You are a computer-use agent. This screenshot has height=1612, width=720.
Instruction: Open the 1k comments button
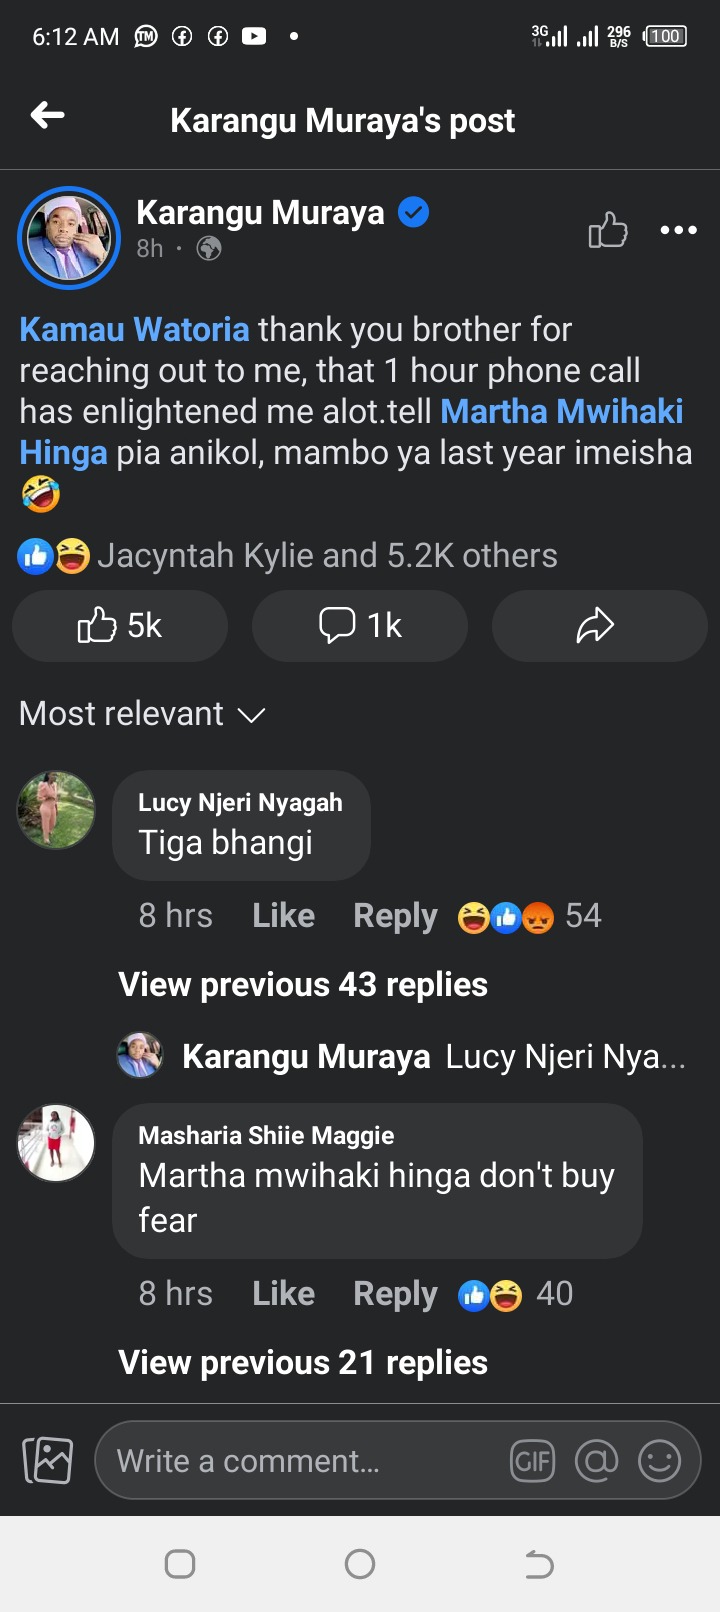pyautogui.click(x=360, y=626)
